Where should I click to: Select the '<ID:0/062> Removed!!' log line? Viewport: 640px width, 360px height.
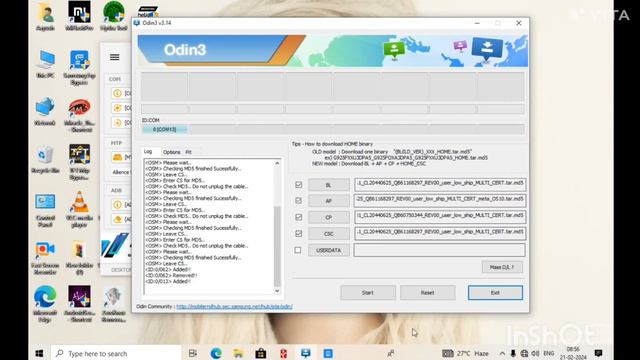(x=171, y=276)
